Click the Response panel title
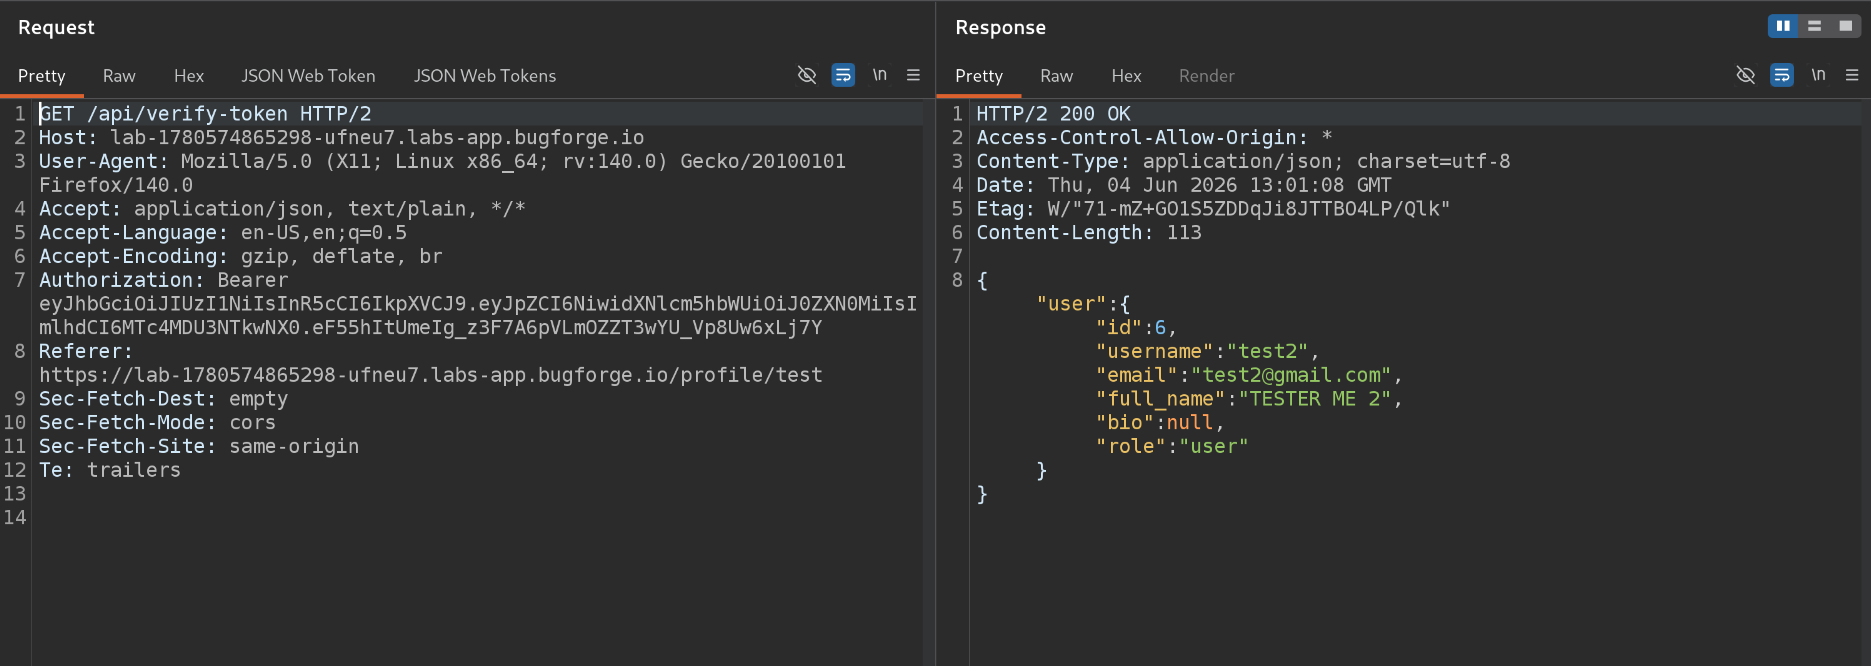The image size is (1871, 666). point(1000,28)
